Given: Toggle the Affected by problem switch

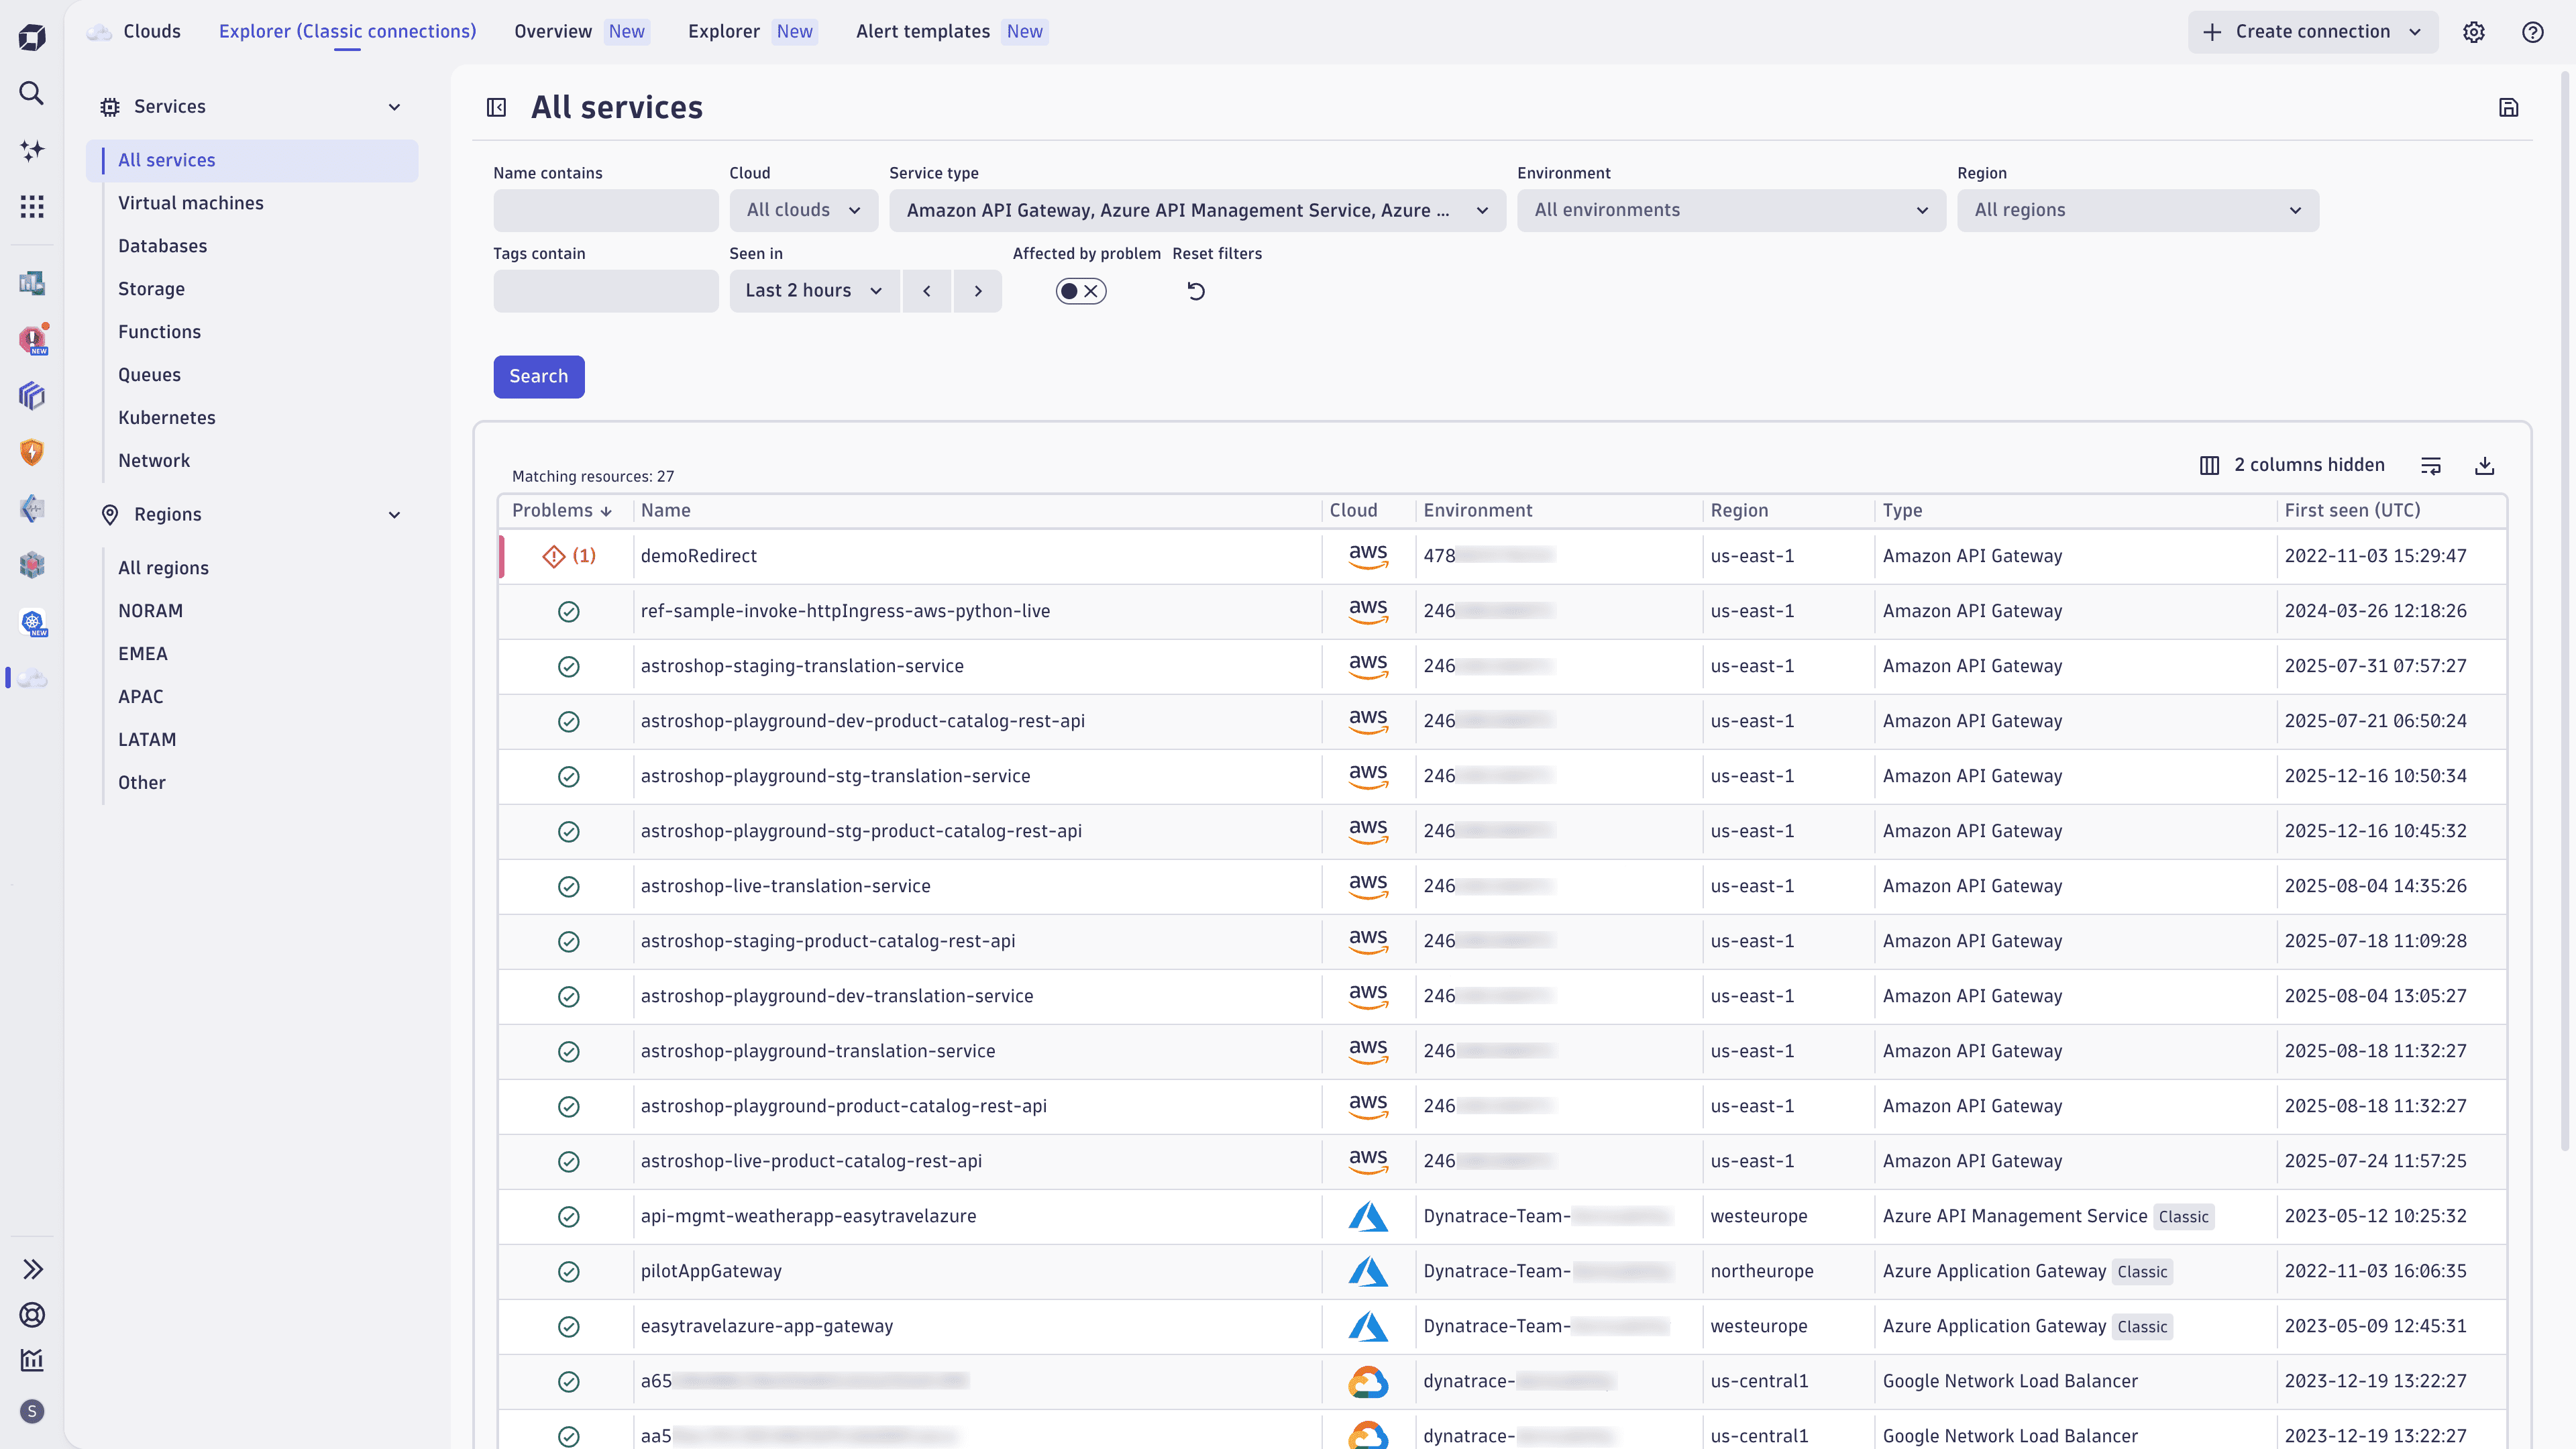Looking at the screenshot, I should pos(1081,290).
